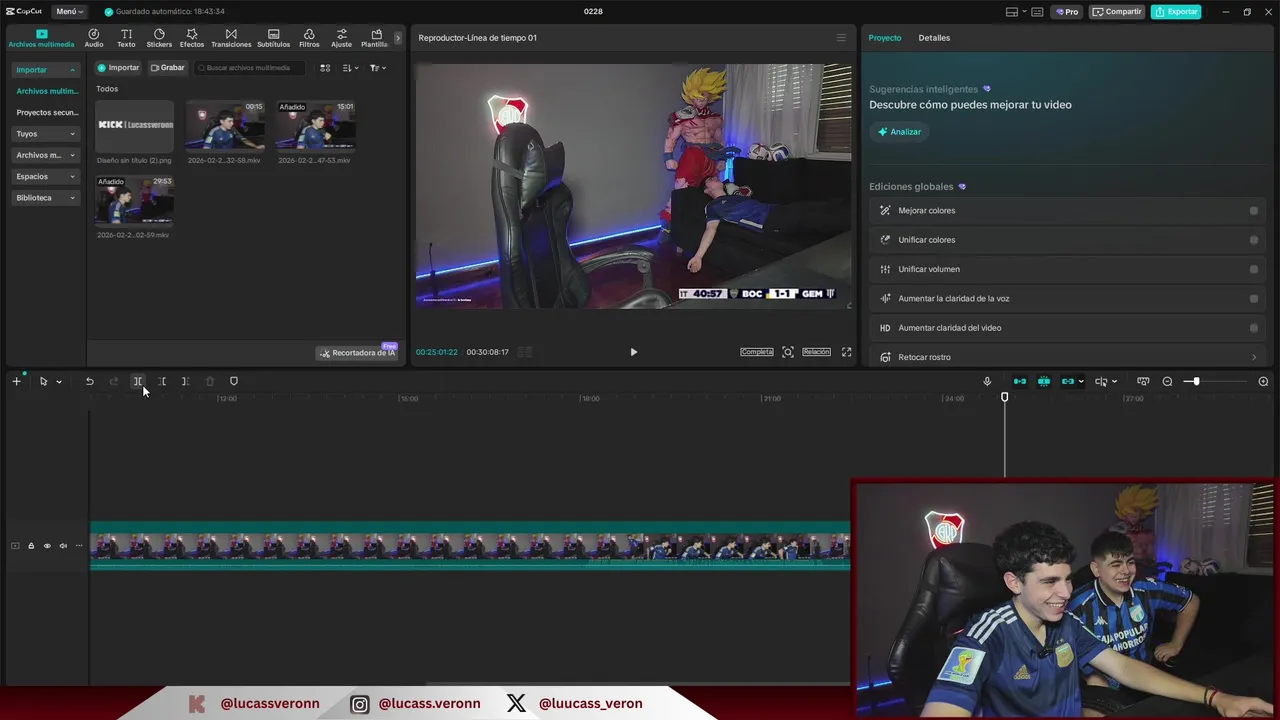Open the Texto tool tab
1280x720 pixels.
click(126, 38)
